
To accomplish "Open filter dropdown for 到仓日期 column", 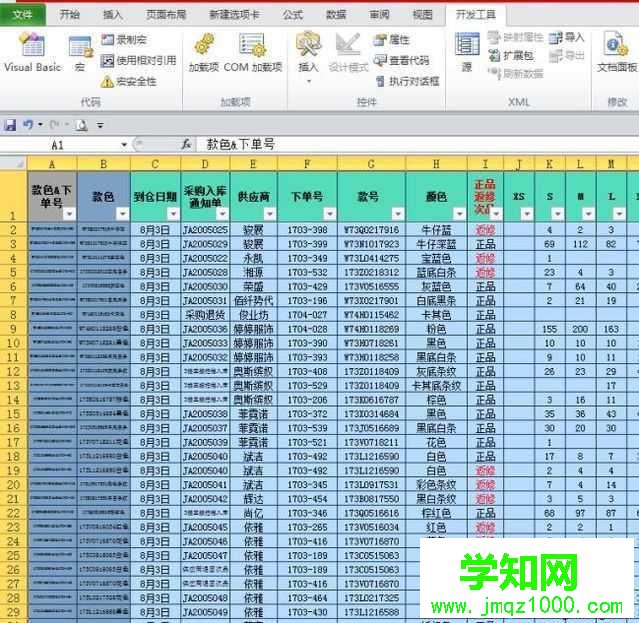I will tap(173, 214).
